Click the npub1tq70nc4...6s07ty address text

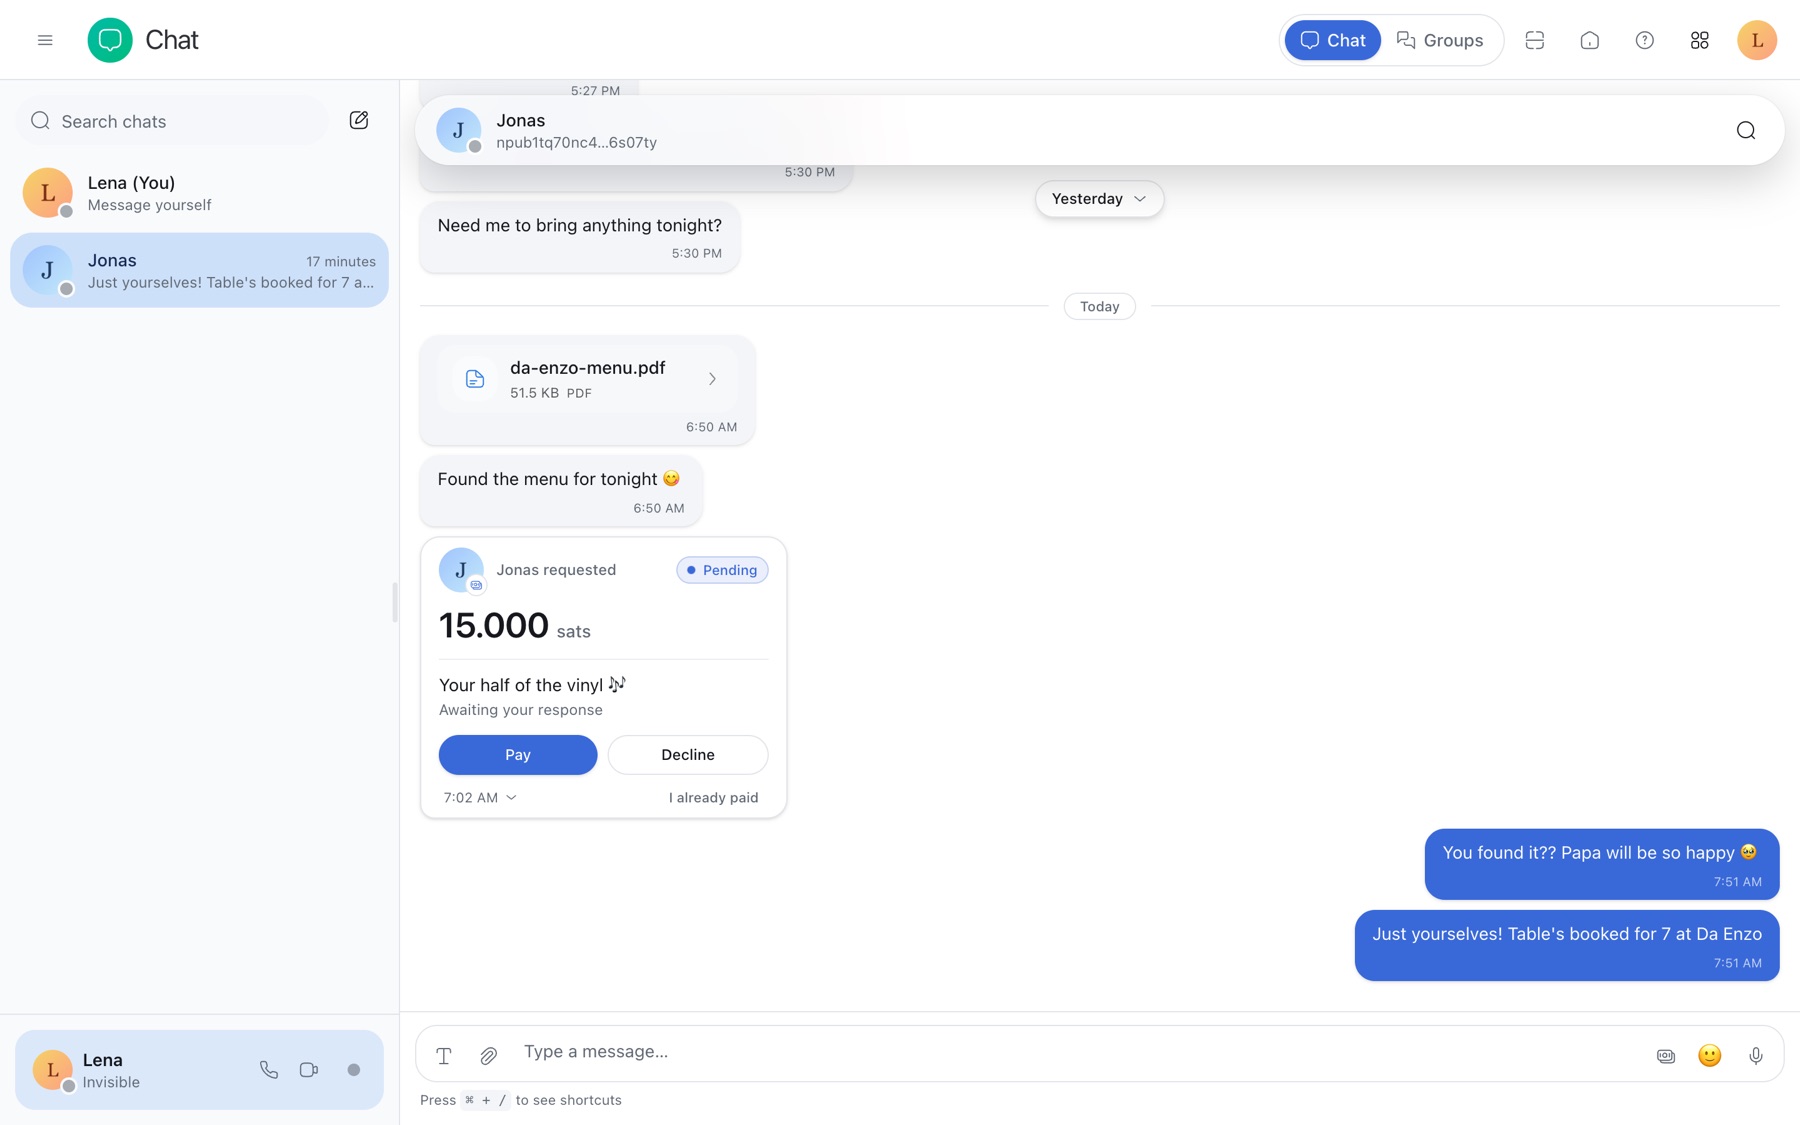[x=577, y=143]
